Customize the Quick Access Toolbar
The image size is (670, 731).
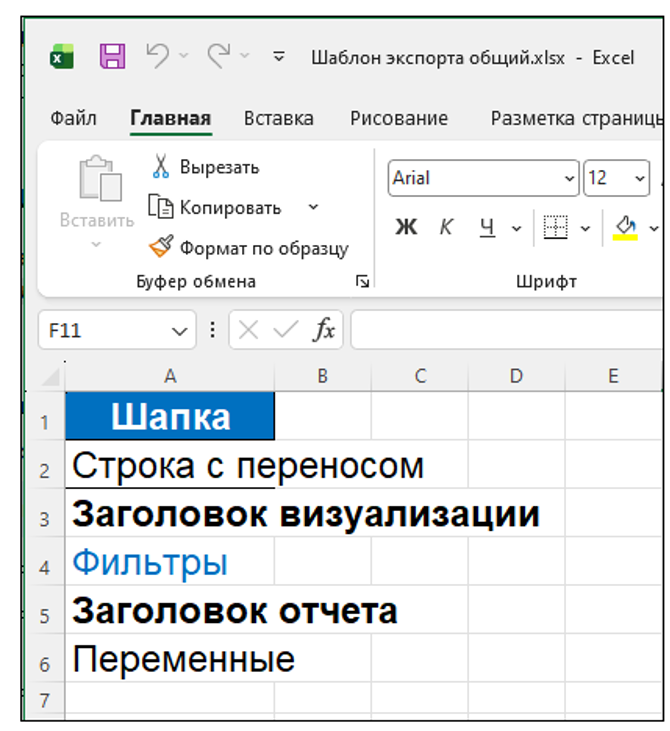(x=279, y=57)
